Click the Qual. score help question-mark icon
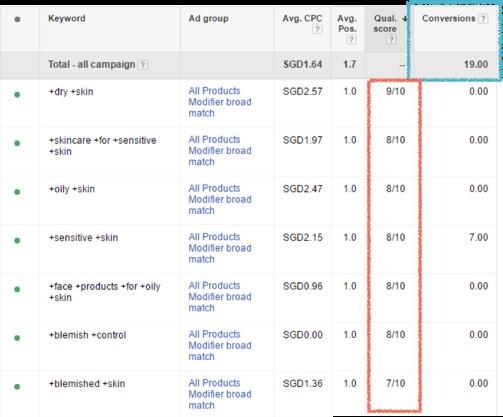Screen dimensions: 503x417 (391, 40)
